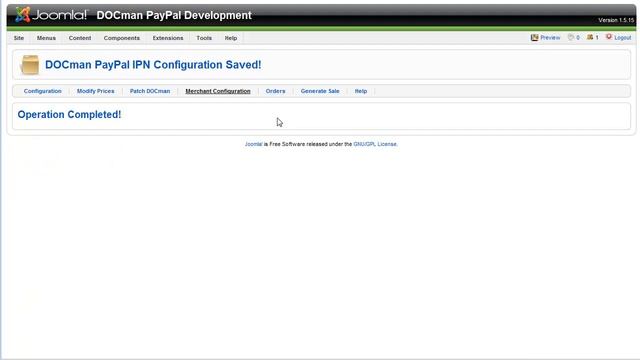Open the Content menu
The width and height of the screenshot is (640, 360).
pos(80,38)
